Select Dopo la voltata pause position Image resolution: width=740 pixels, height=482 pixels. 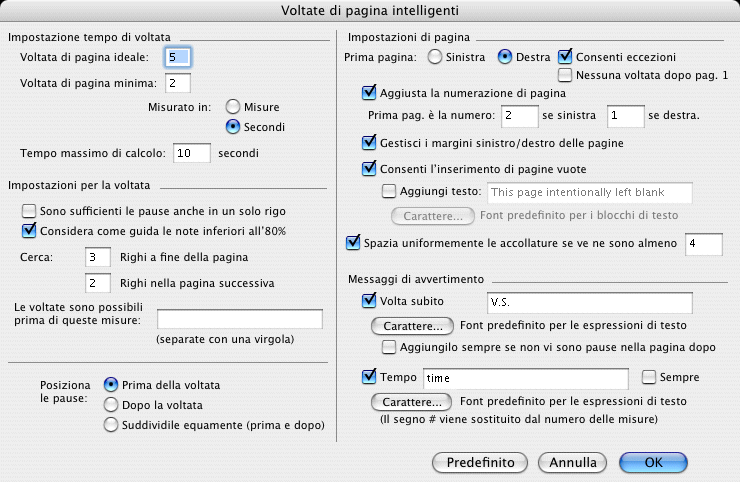point(111,405)
